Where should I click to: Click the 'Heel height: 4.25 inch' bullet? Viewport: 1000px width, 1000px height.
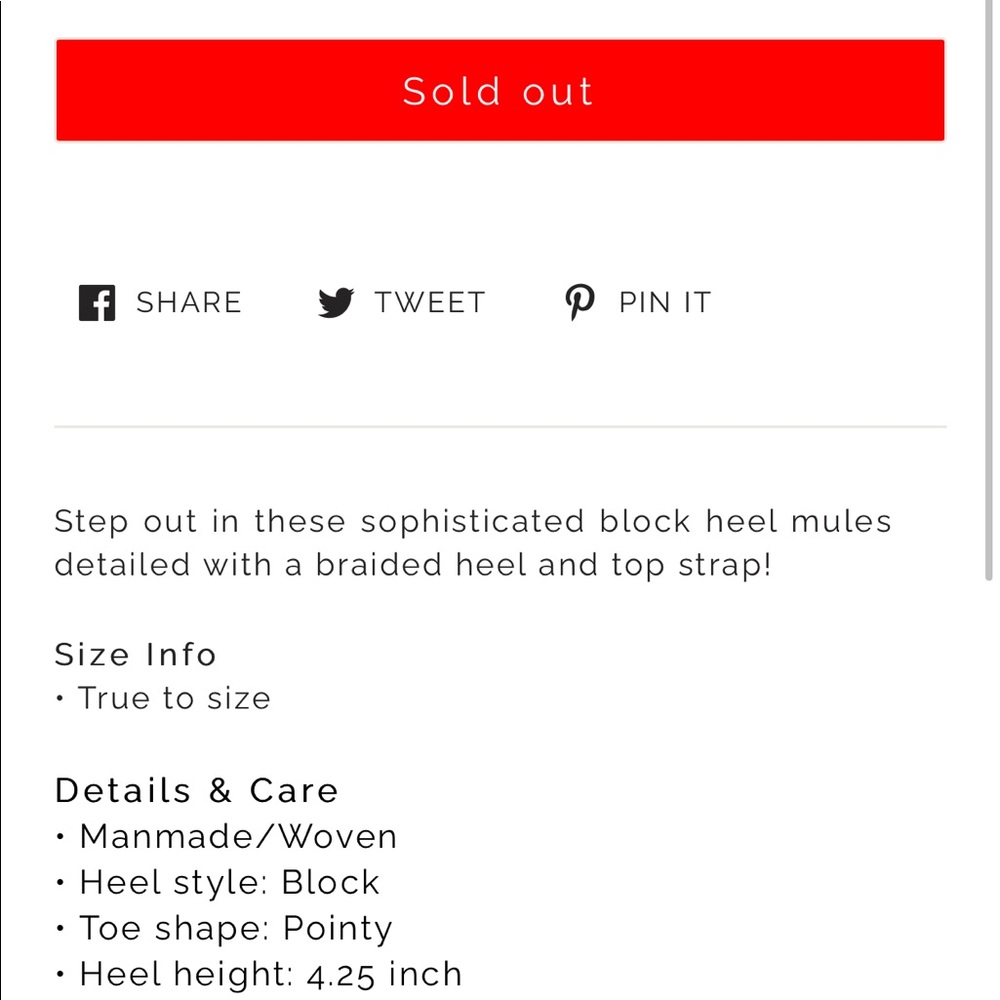tap(259, 974)
